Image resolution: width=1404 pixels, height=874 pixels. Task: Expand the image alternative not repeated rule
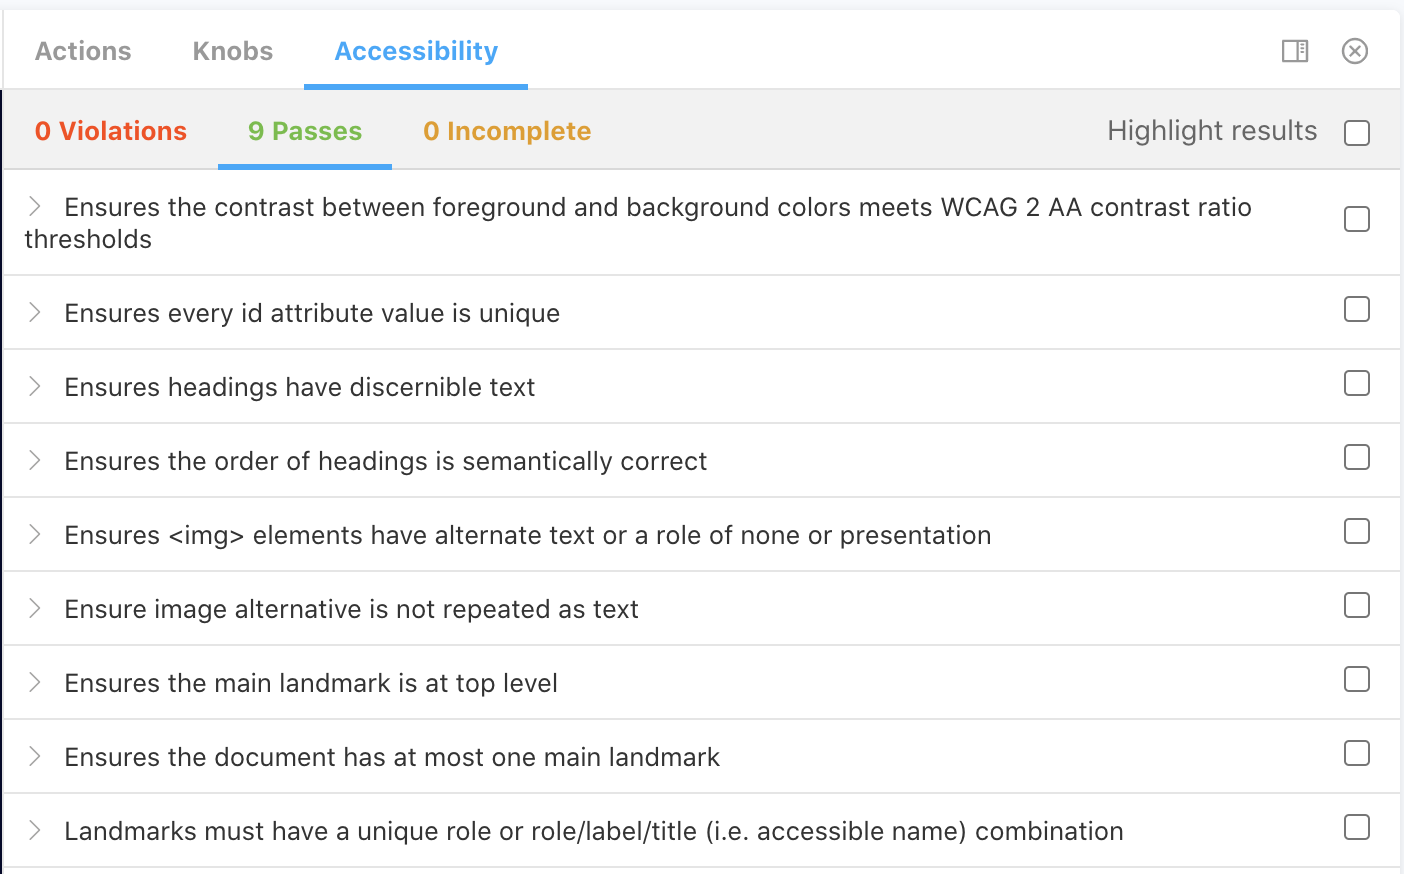click(x=35, y=608)
